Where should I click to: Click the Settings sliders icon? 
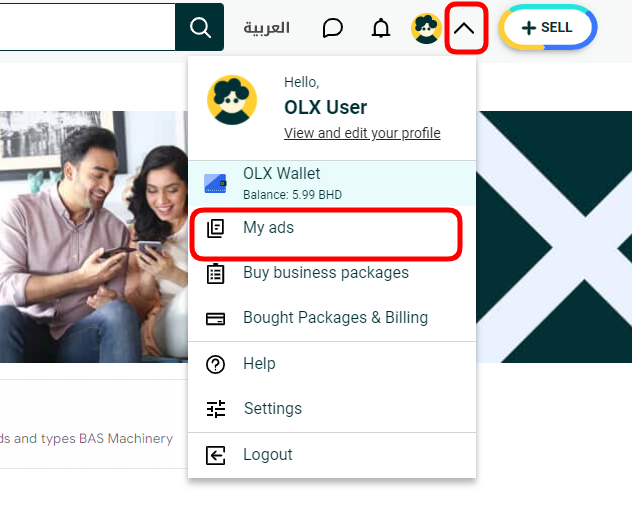pos(216,409)
